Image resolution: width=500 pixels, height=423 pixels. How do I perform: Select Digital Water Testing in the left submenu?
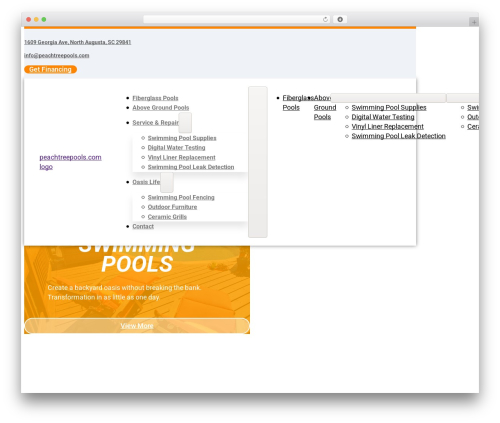tap(176, 147)
